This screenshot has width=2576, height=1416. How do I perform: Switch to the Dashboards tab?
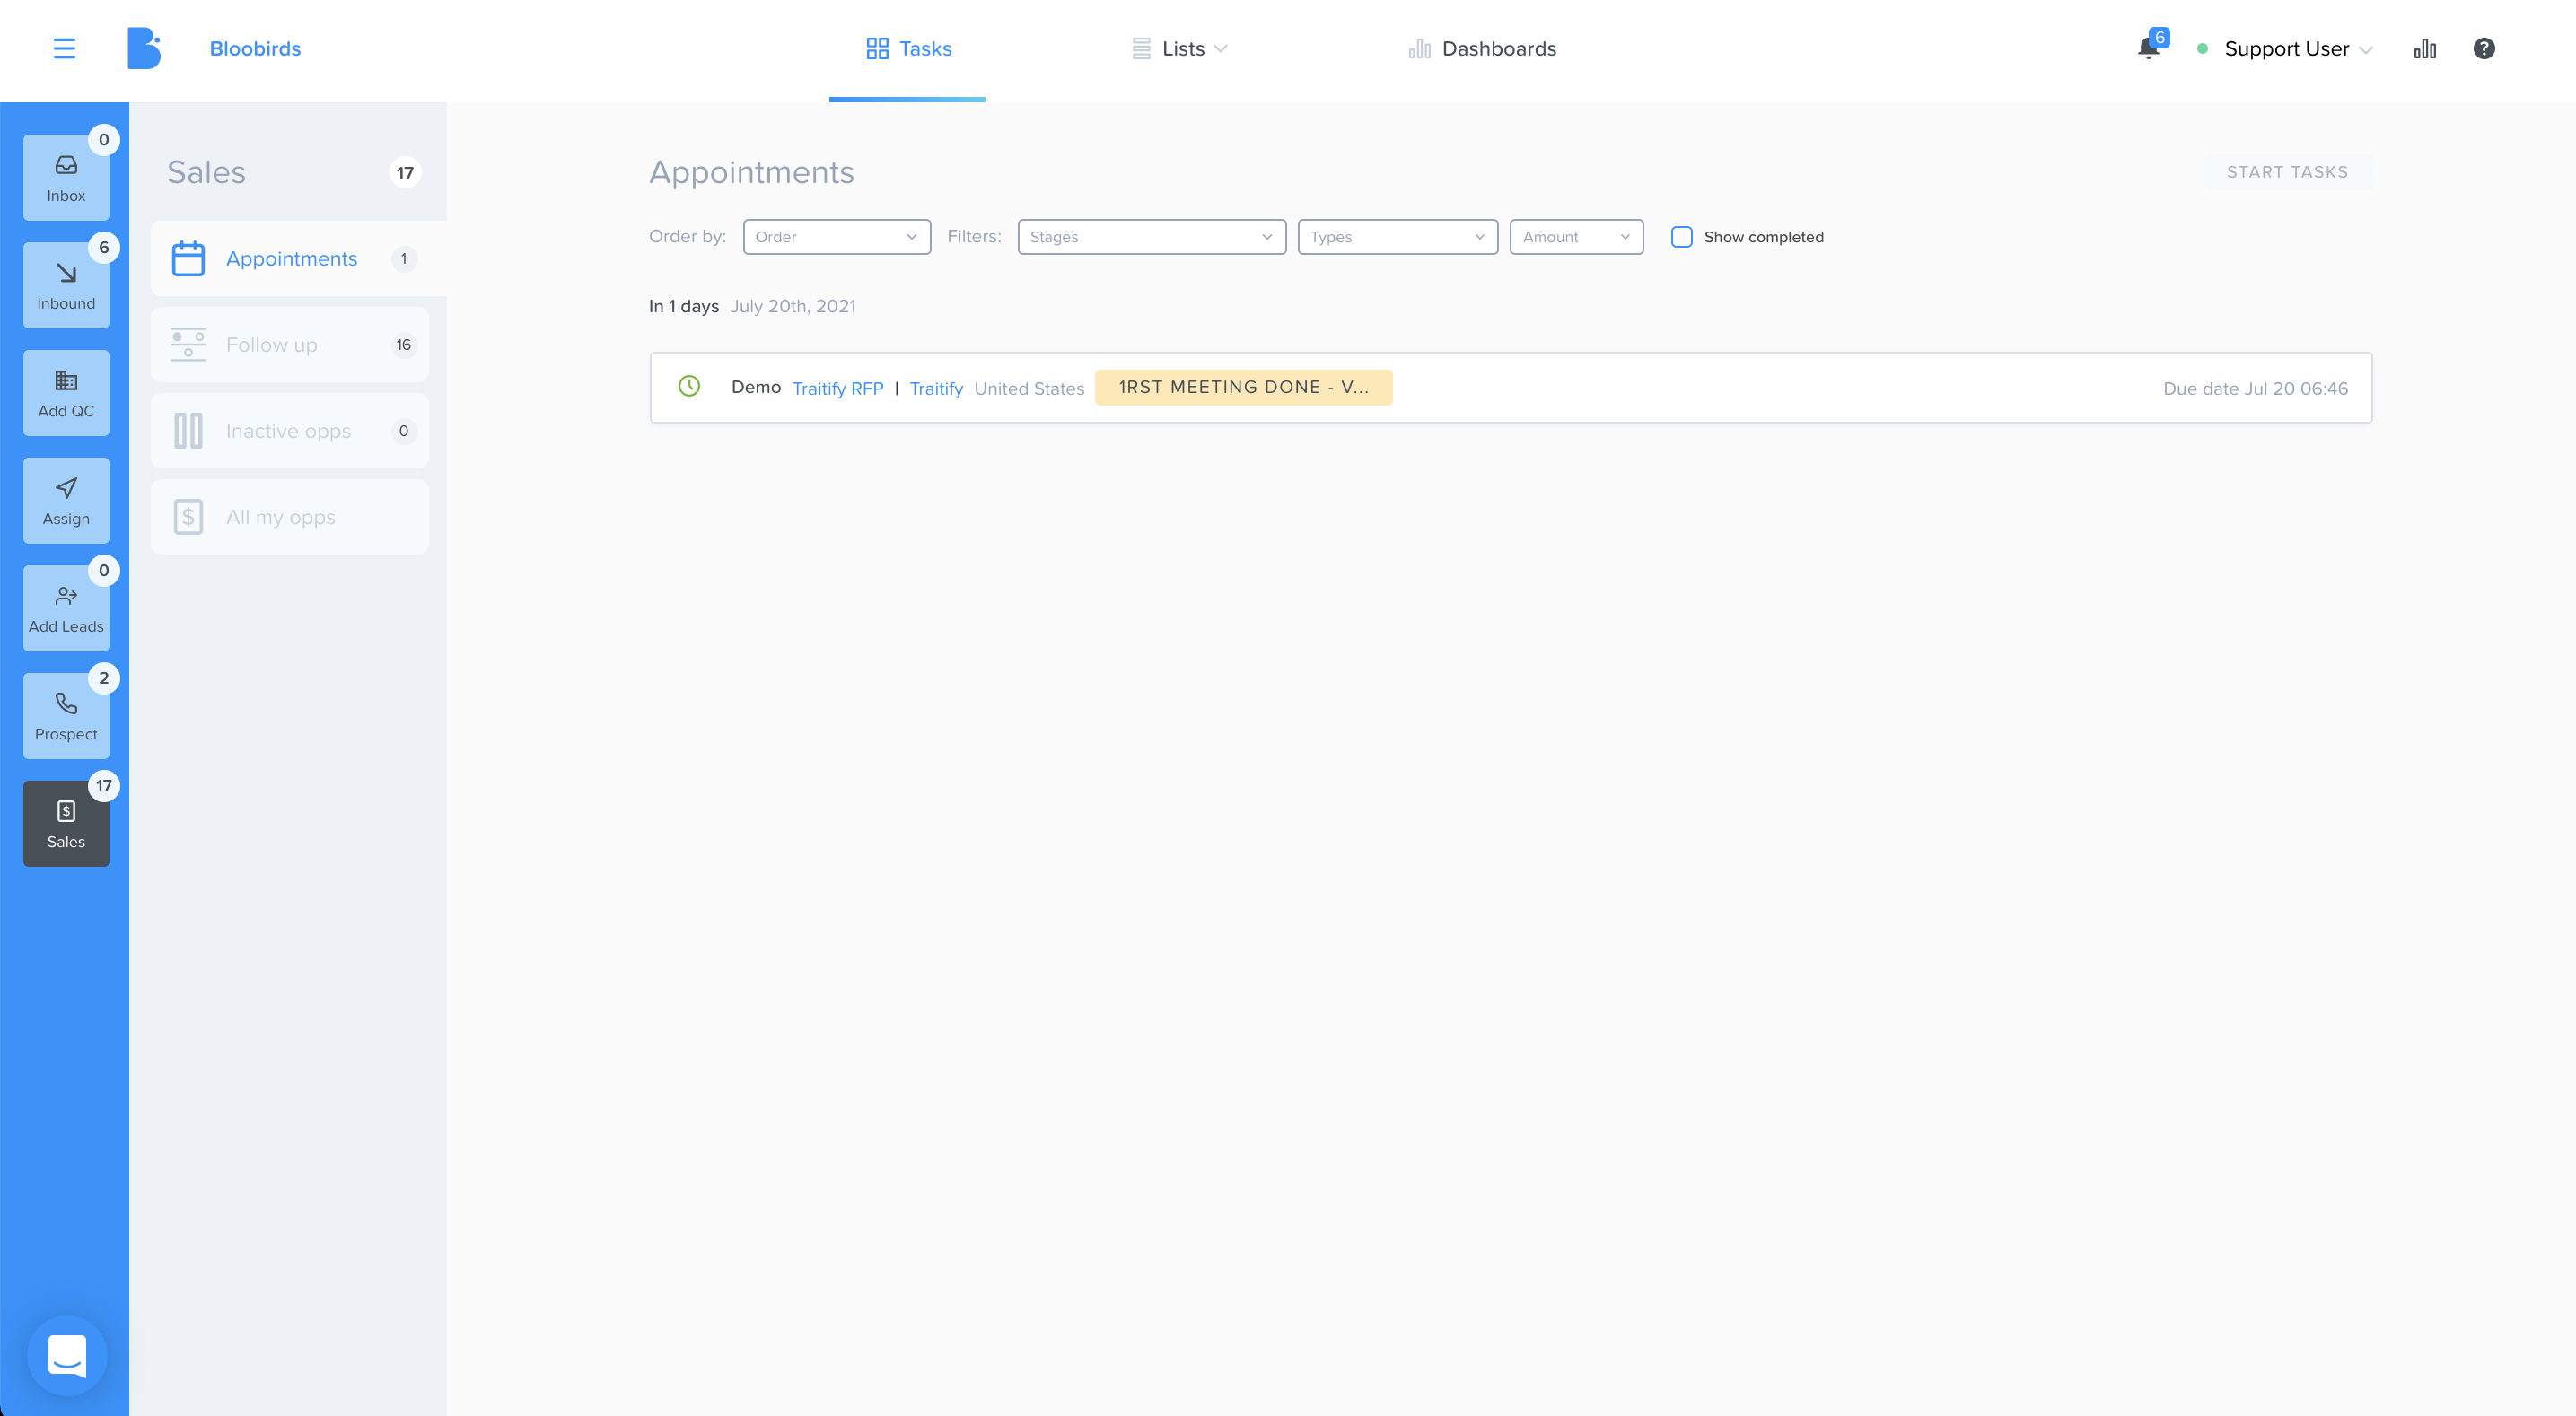(1482, 49)
